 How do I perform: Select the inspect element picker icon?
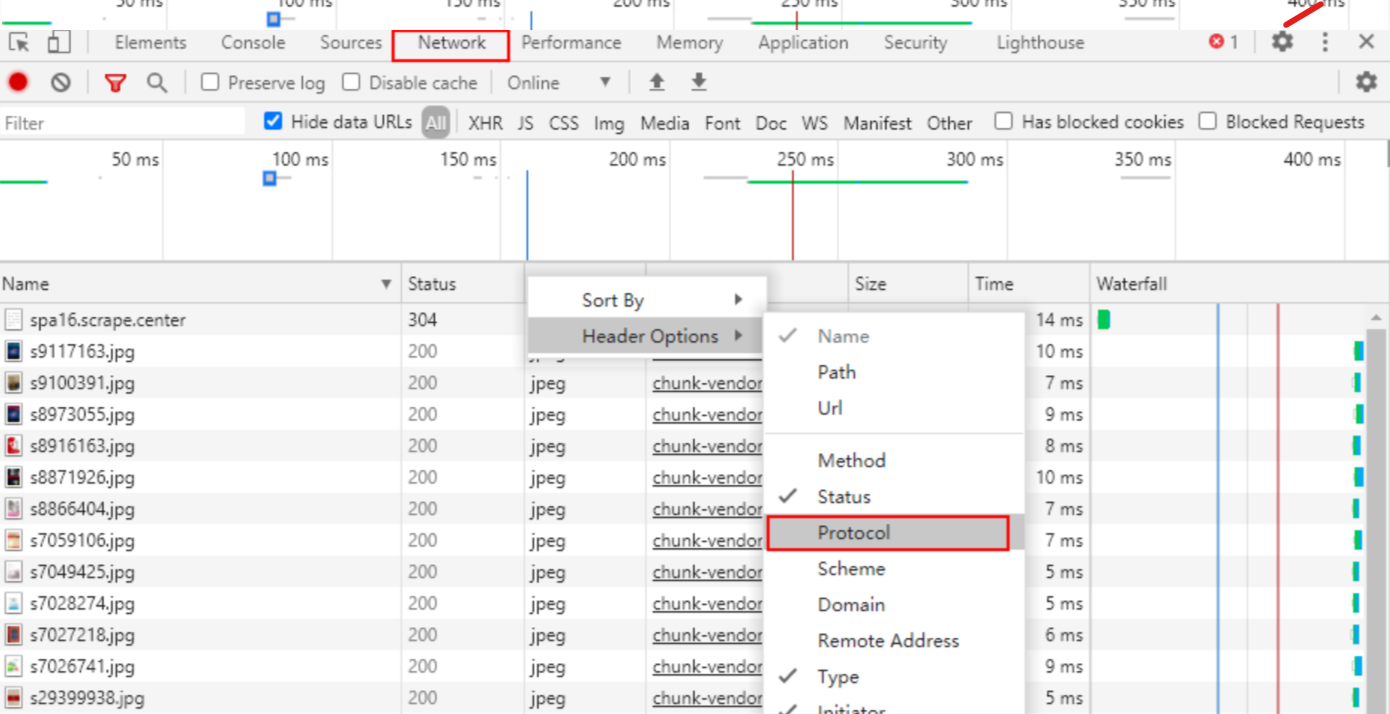[19, 43]
